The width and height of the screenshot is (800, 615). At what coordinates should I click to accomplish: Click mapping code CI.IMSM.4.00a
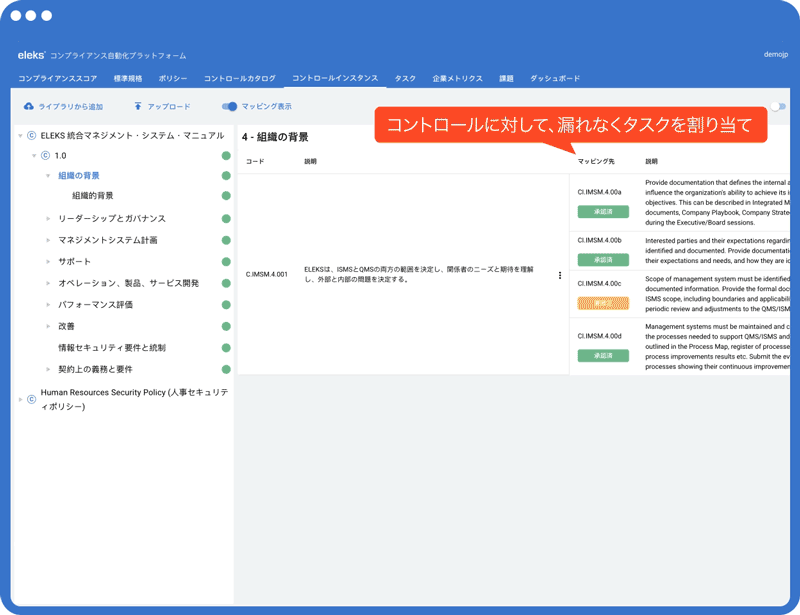point(599,192)
